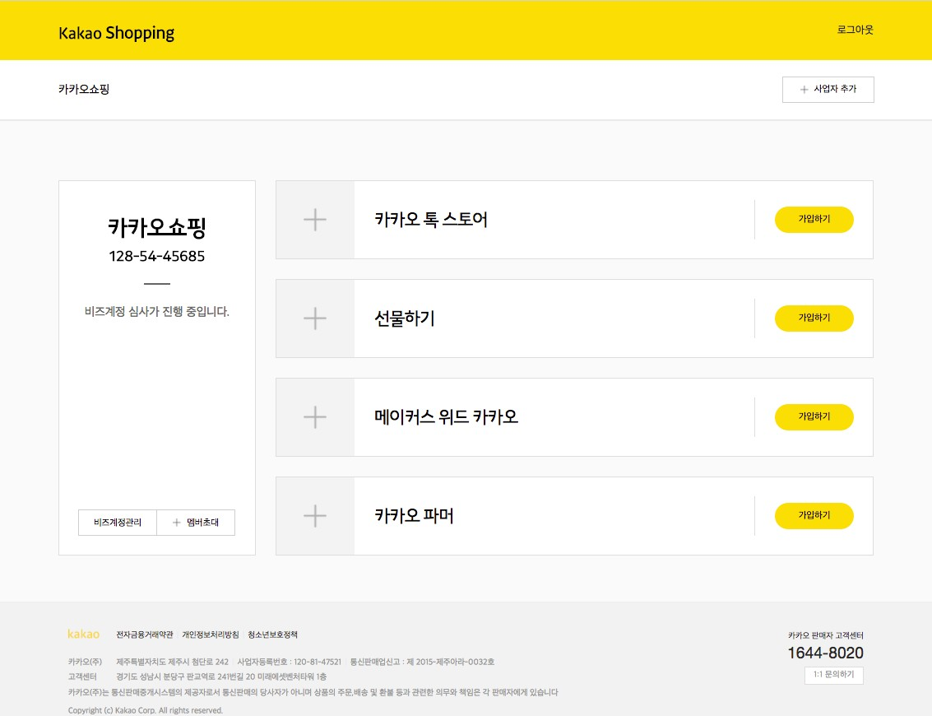Screen dimensions: 932x716
Task: Click the Kakao Shopping logo
Action: tap(116, 33)
